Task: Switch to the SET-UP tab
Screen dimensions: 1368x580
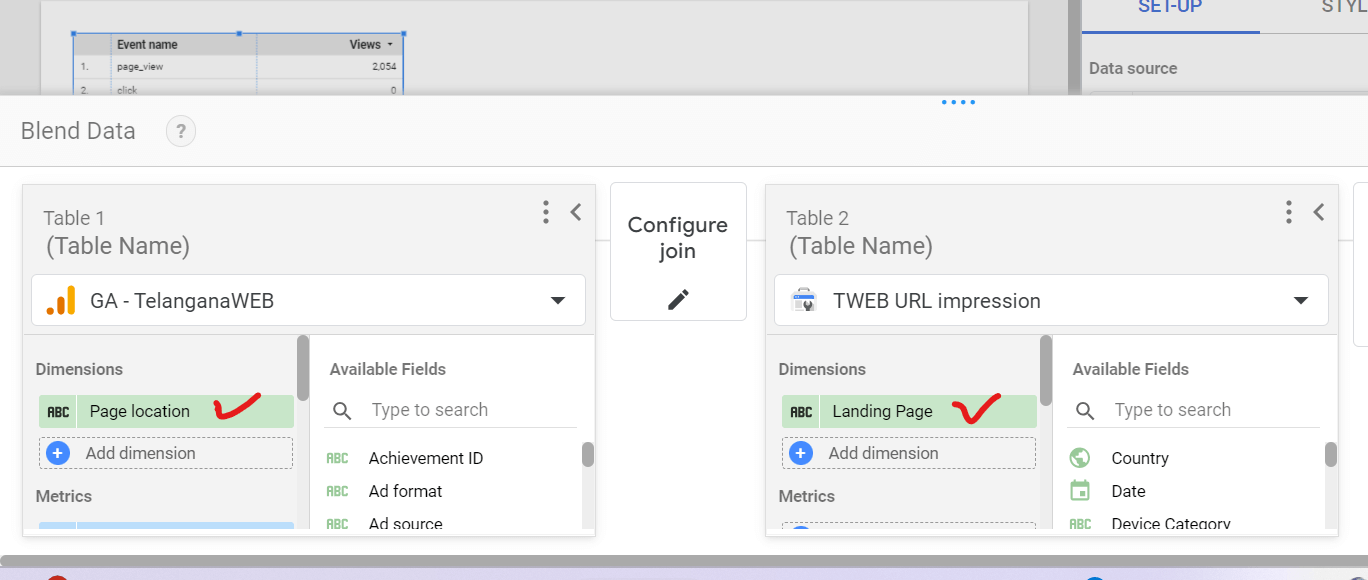Action: (1169, 8)
